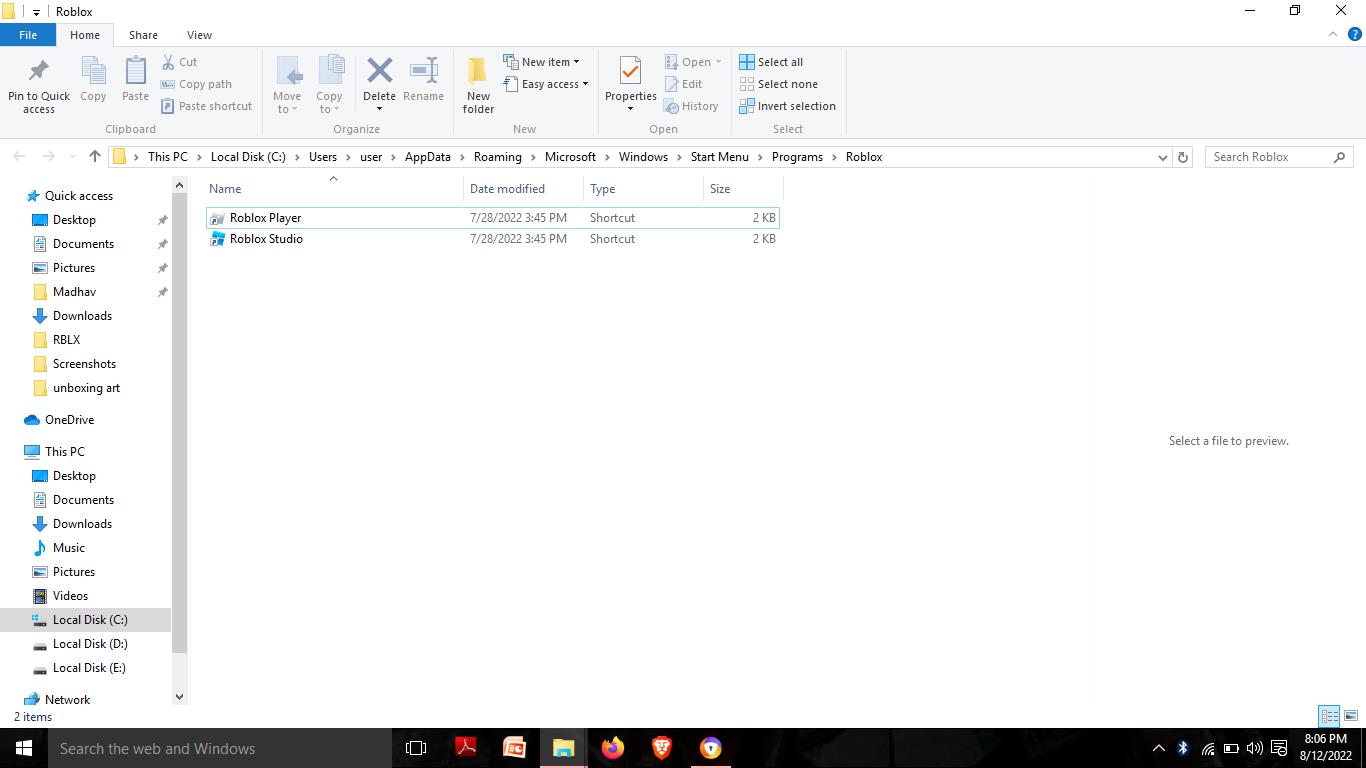Viewport: 1366px width, 768px height.
Task: Select the Roblox Player shortcut
Action: click(492, 217)
